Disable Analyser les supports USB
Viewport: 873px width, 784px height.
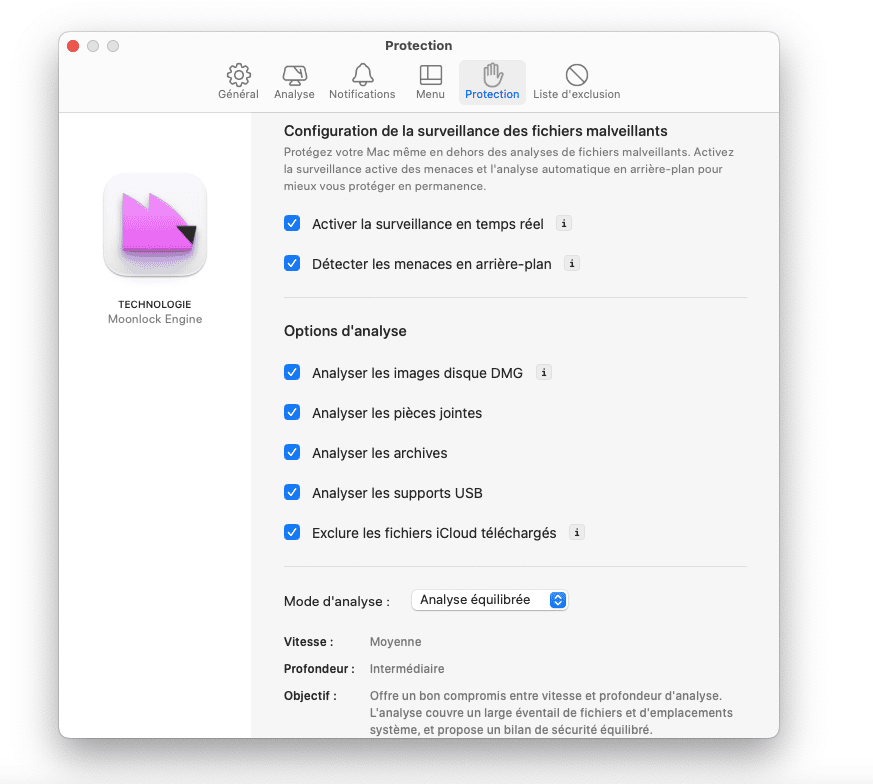292,493
